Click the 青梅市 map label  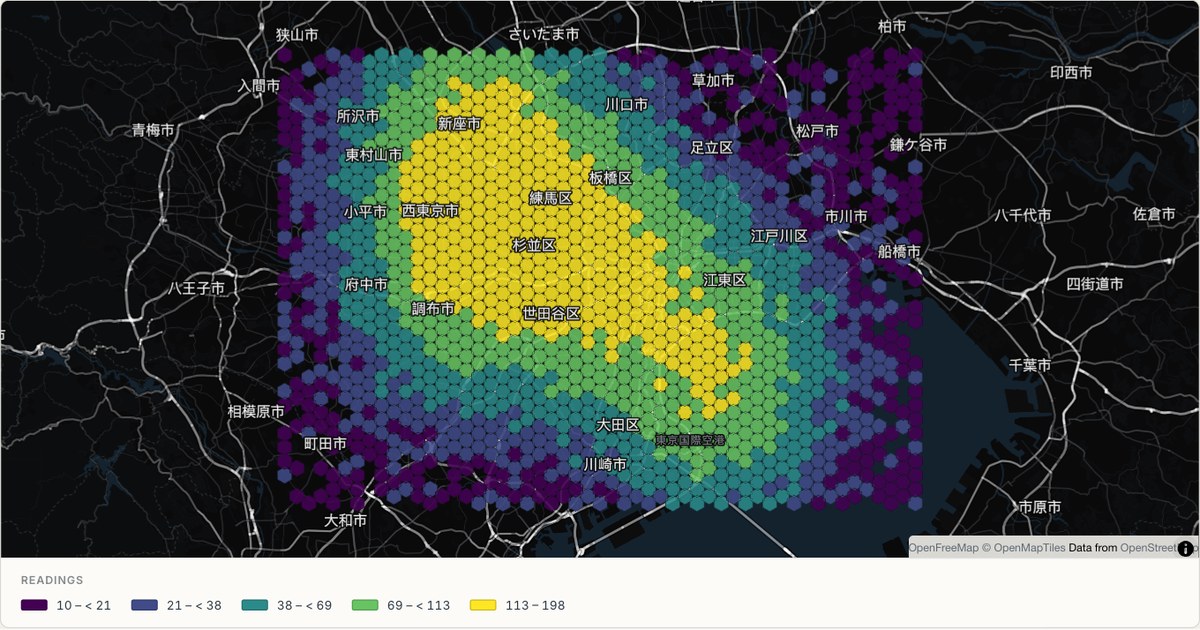pos(153,130)
